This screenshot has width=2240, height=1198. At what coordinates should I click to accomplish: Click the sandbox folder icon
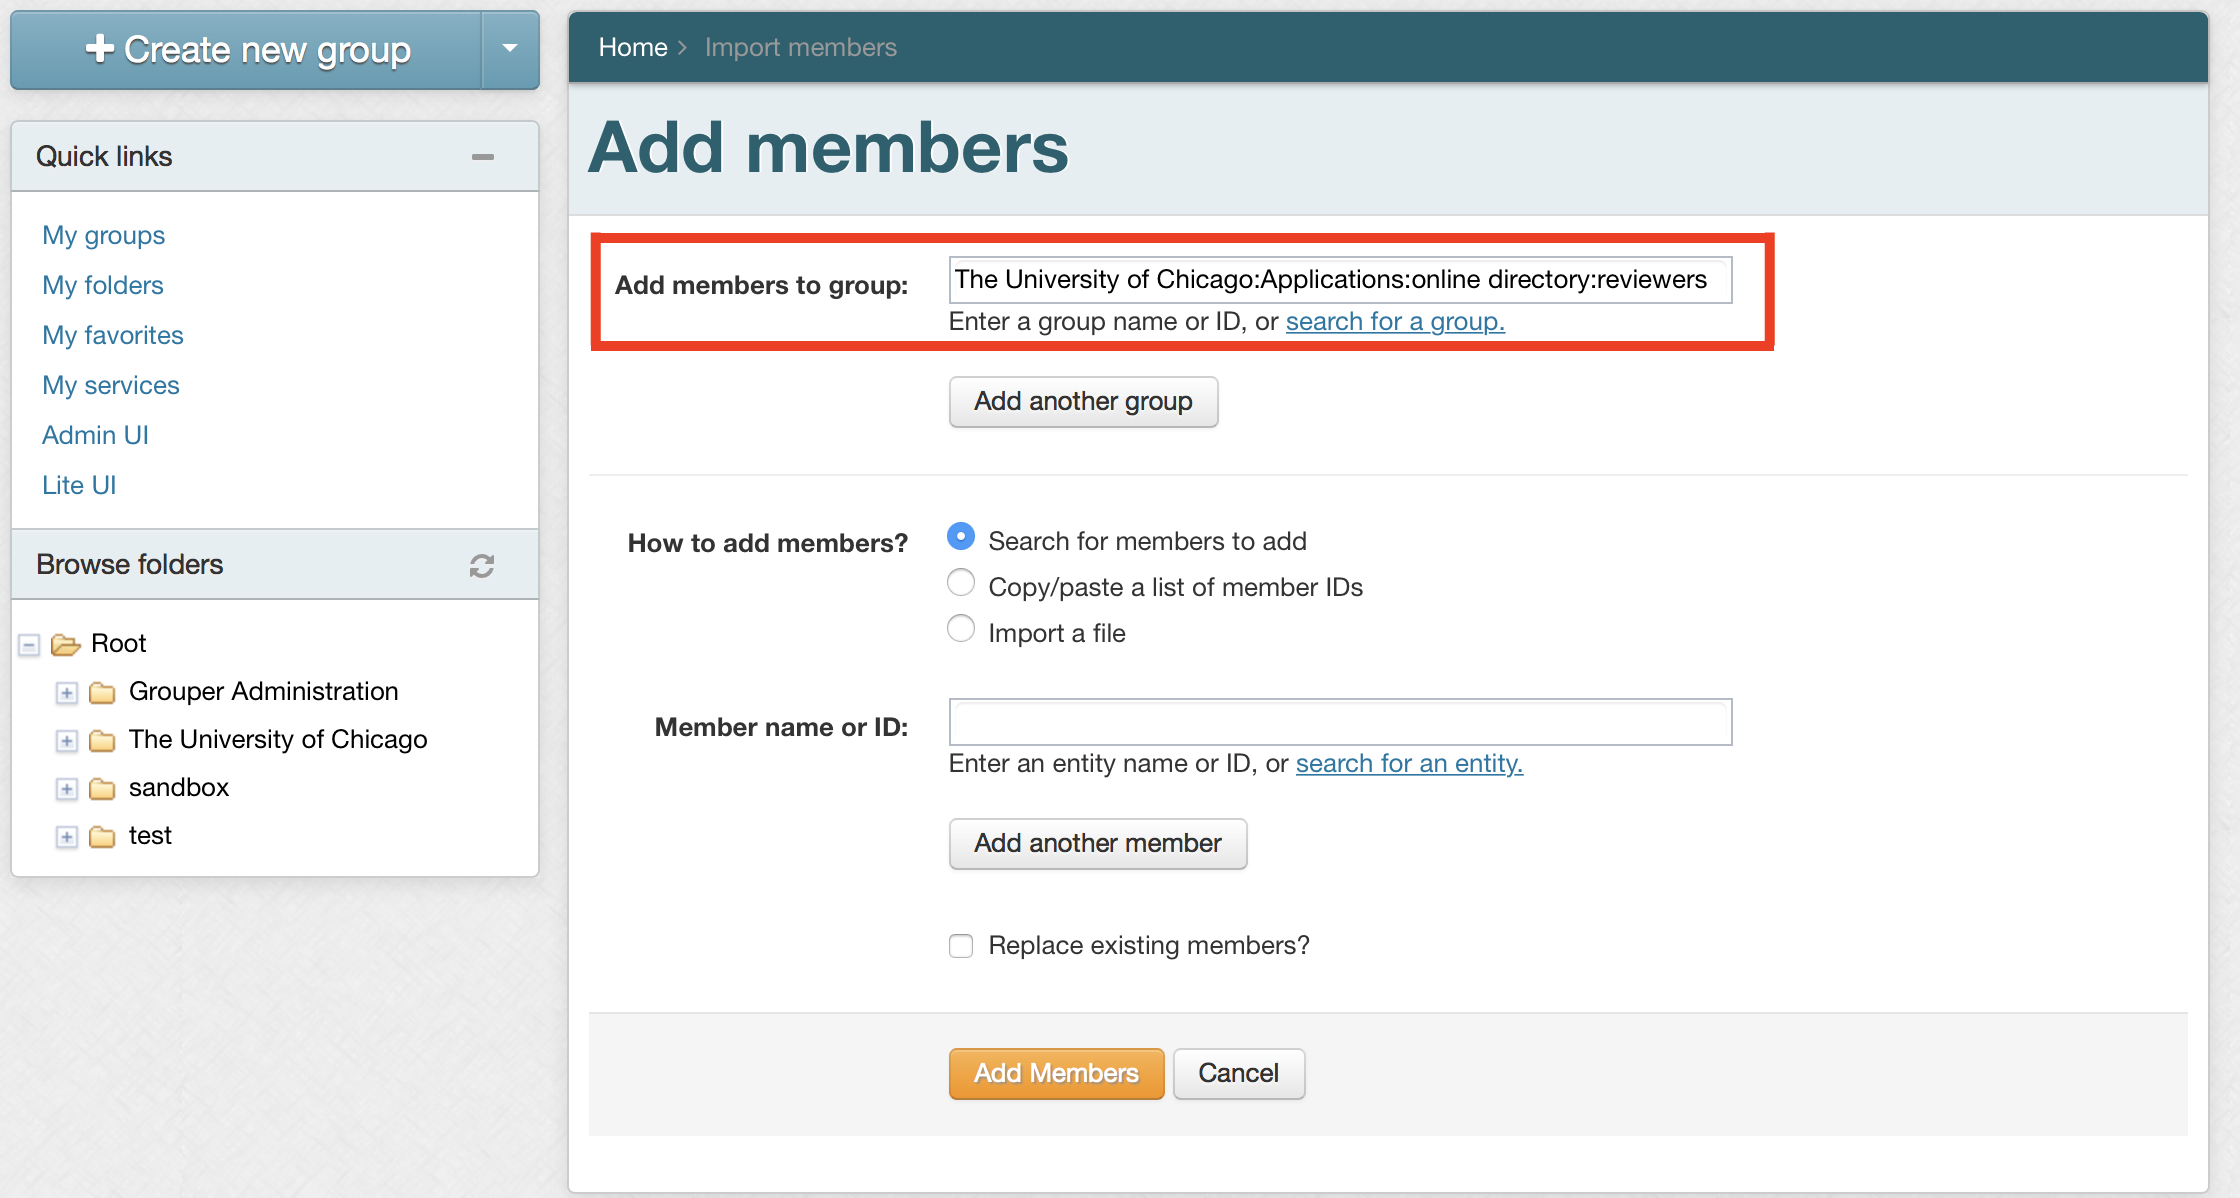point(102,788)
